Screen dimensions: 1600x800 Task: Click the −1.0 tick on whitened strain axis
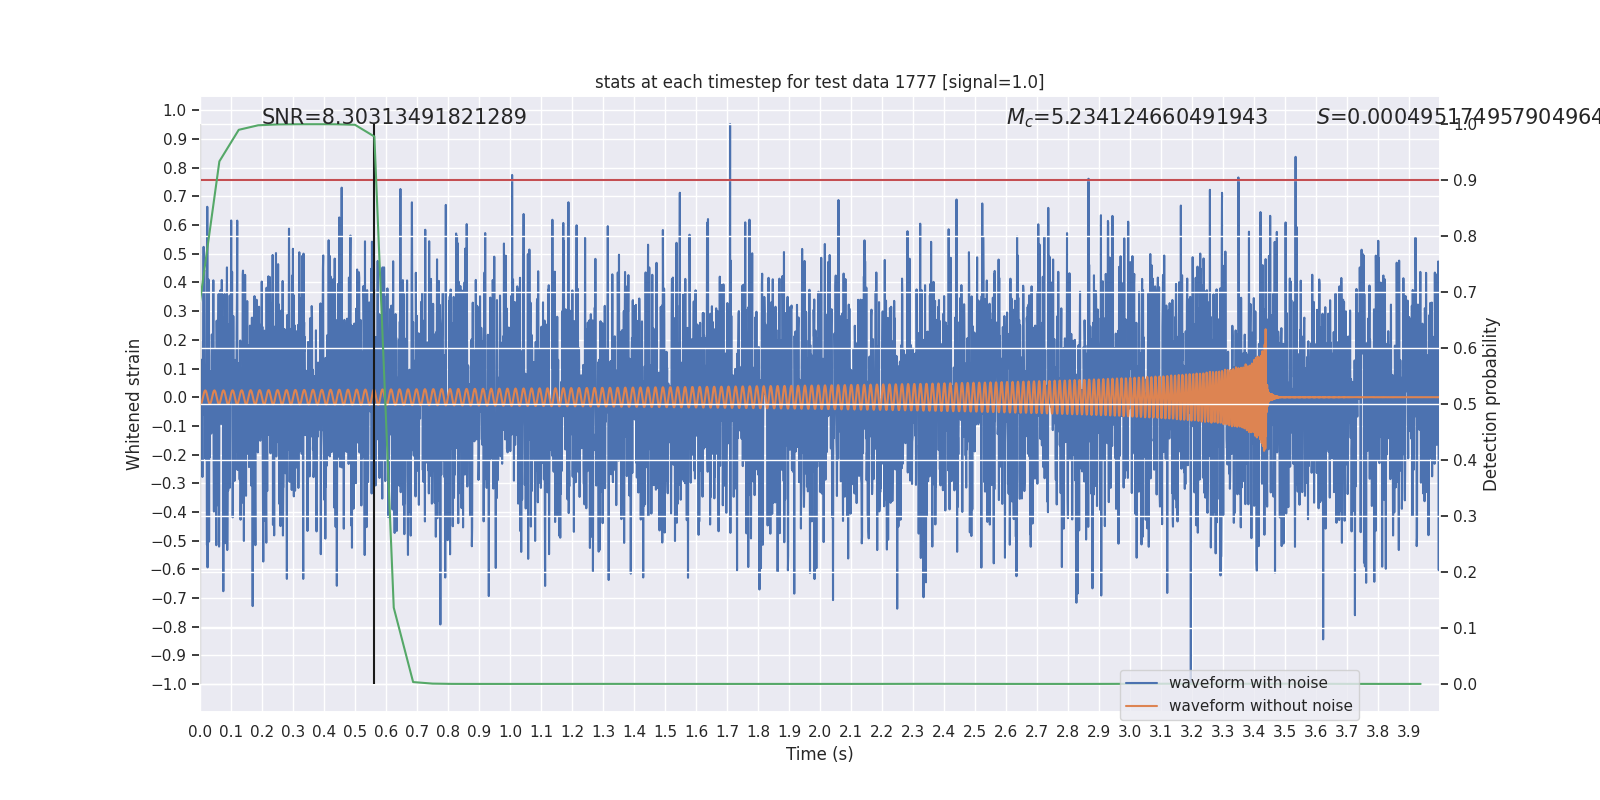pyautogui.click(x=175, y=684)
